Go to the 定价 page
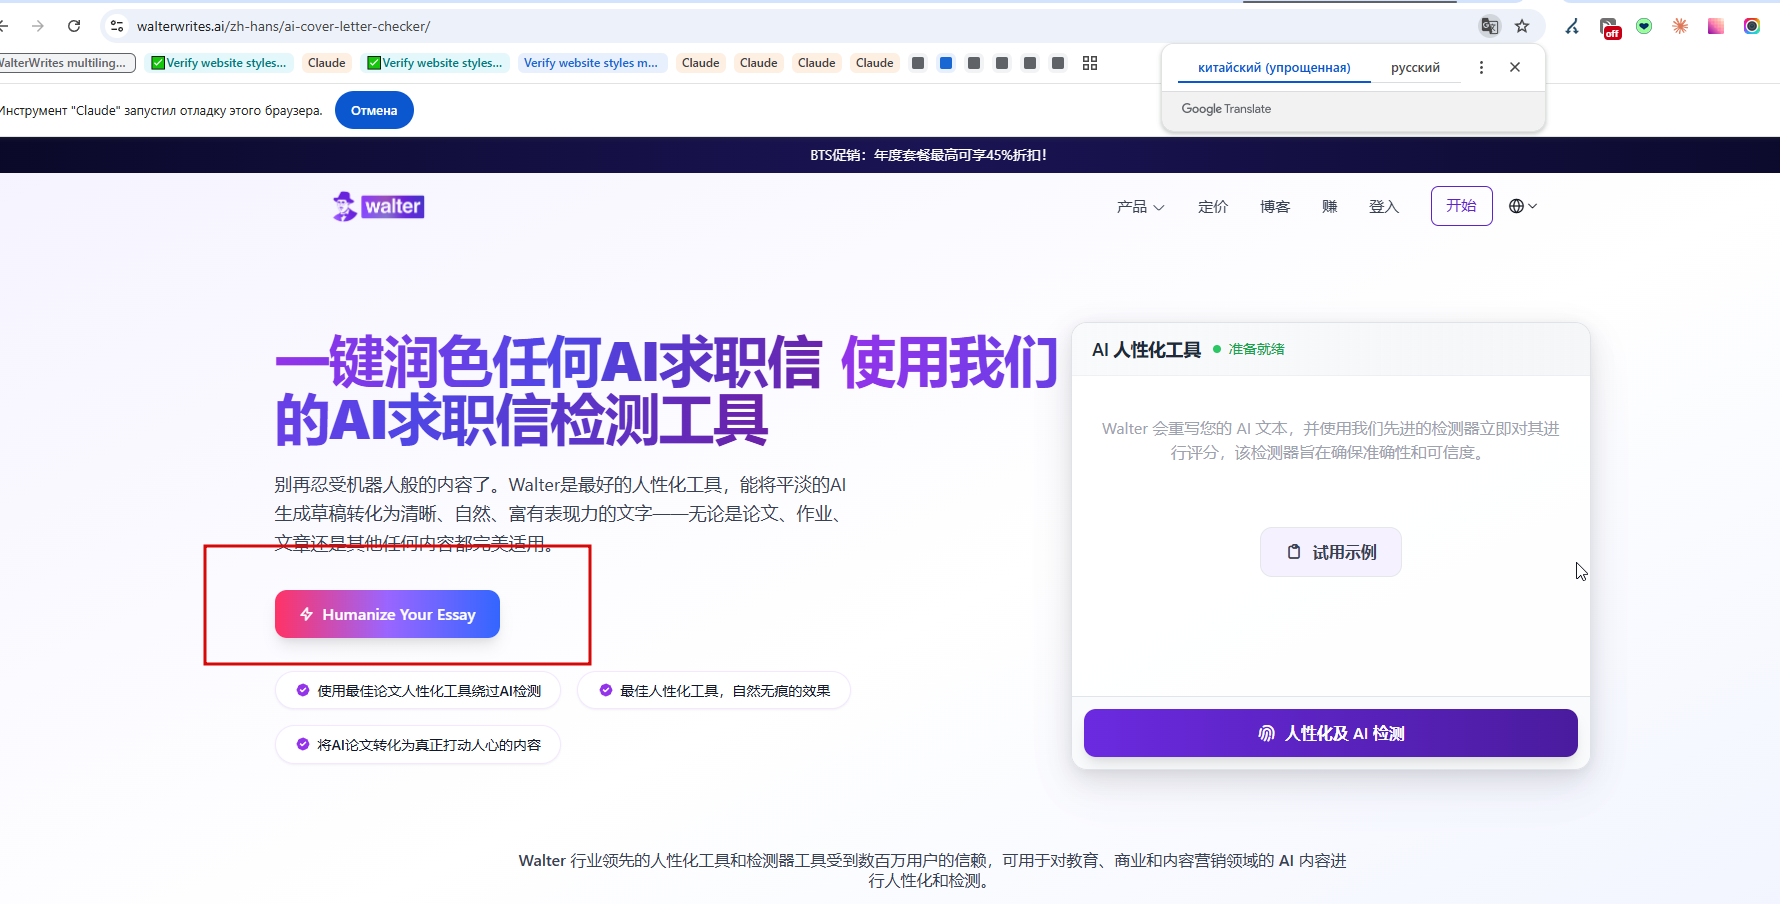This screenshot has height=904, width=1780. [x=1213, y=207]
